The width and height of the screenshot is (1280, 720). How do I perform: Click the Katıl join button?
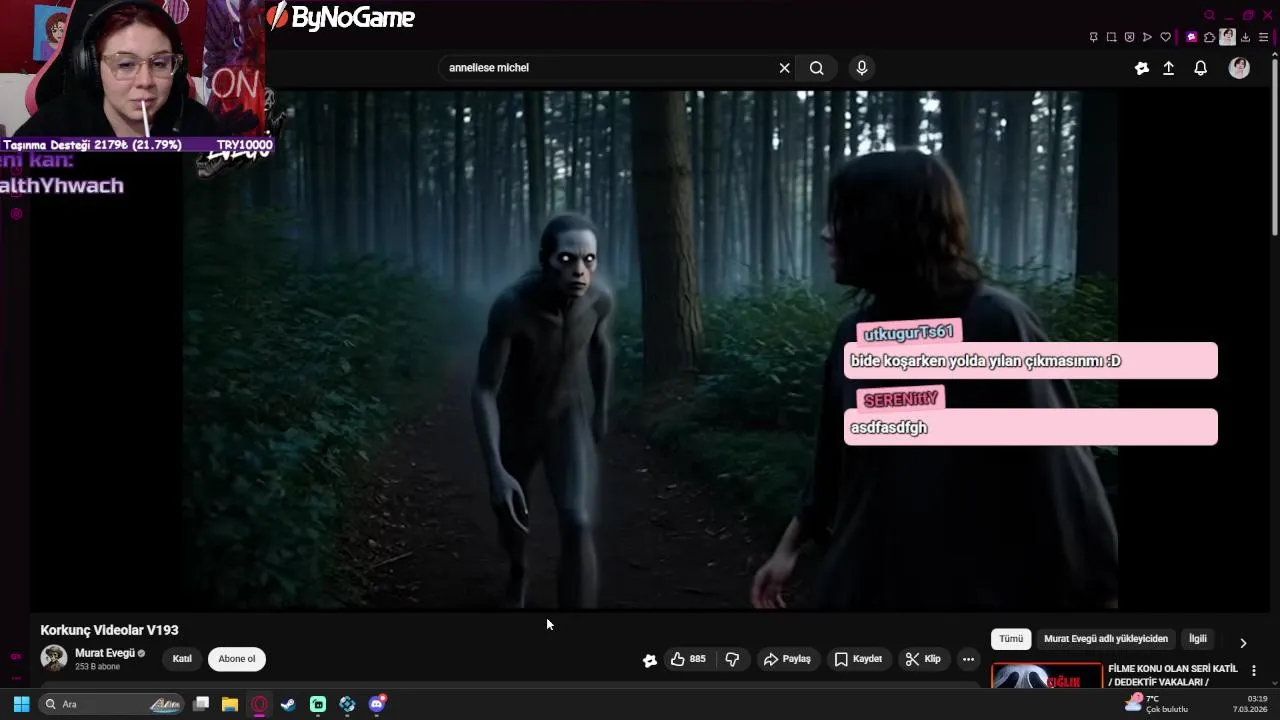tap(182, 659)
